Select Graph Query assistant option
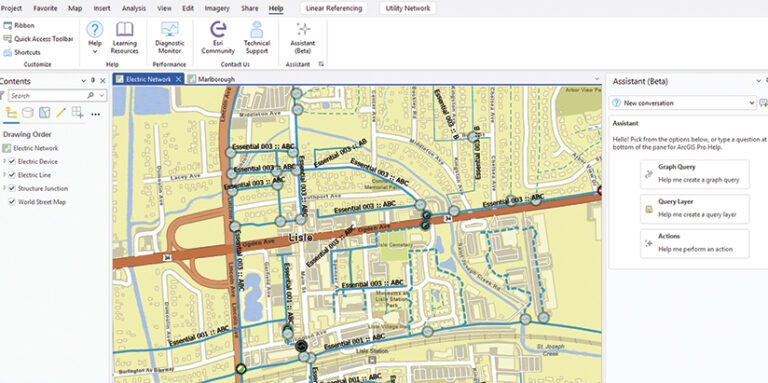The image size is (768, 383). click(x=695, y=174)
